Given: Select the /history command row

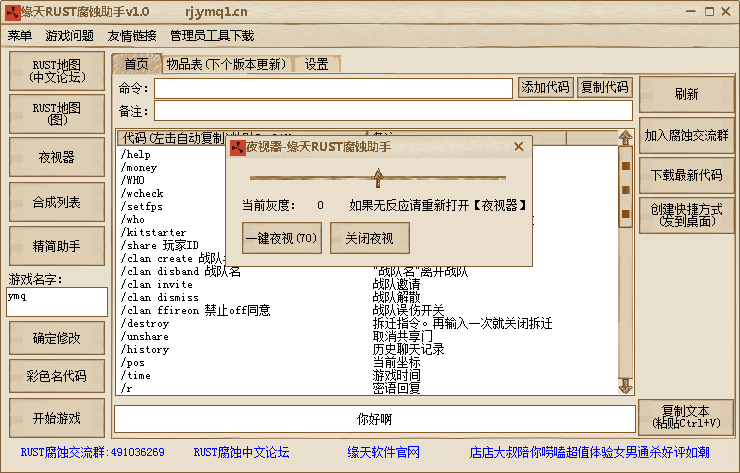Looking at the screenshot, I should point(145,349).
